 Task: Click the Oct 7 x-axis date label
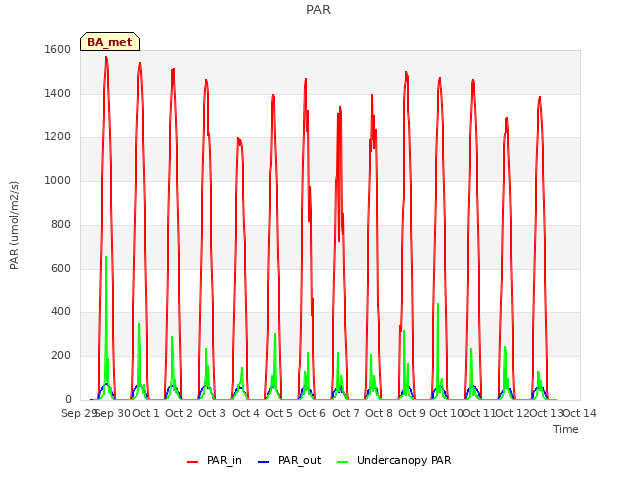coord(346,413)
